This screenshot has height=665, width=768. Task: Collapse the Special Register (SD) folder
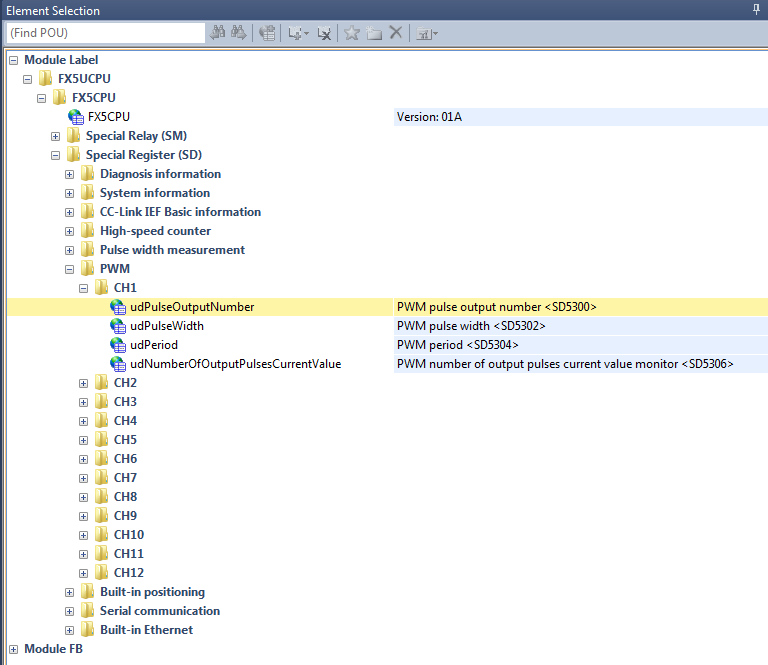(x=55, y=155)
